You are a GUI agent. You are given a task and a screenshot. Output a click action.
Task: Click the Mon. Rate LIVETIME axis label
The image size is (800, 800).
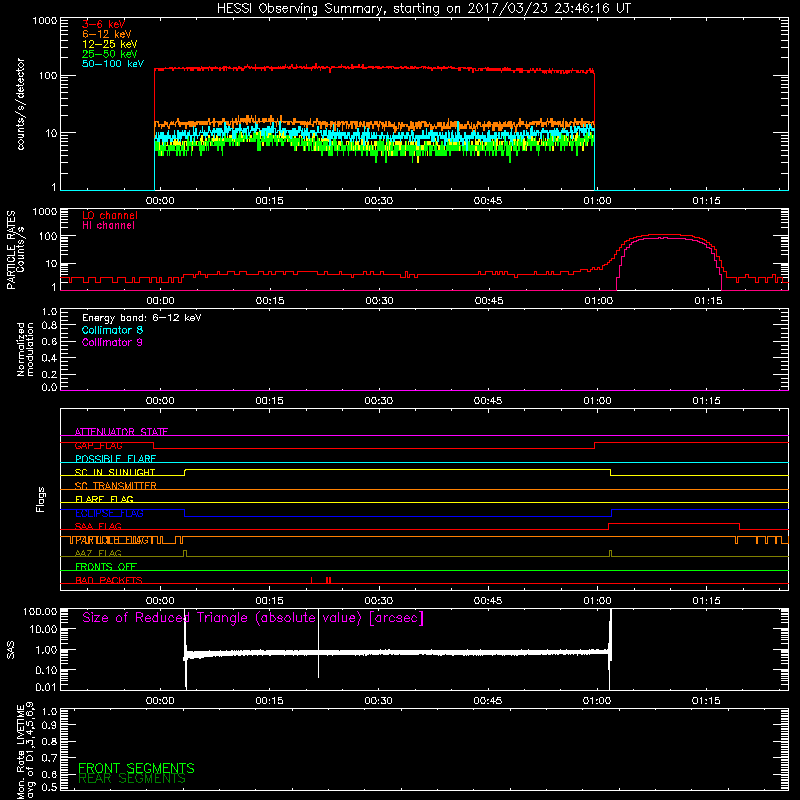25,750
